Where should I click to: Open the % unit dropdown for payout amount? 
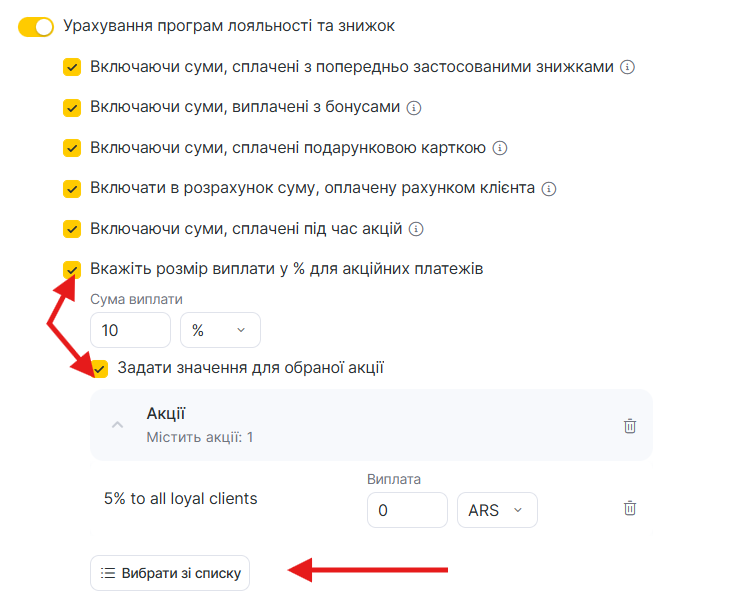click(220, 330)
